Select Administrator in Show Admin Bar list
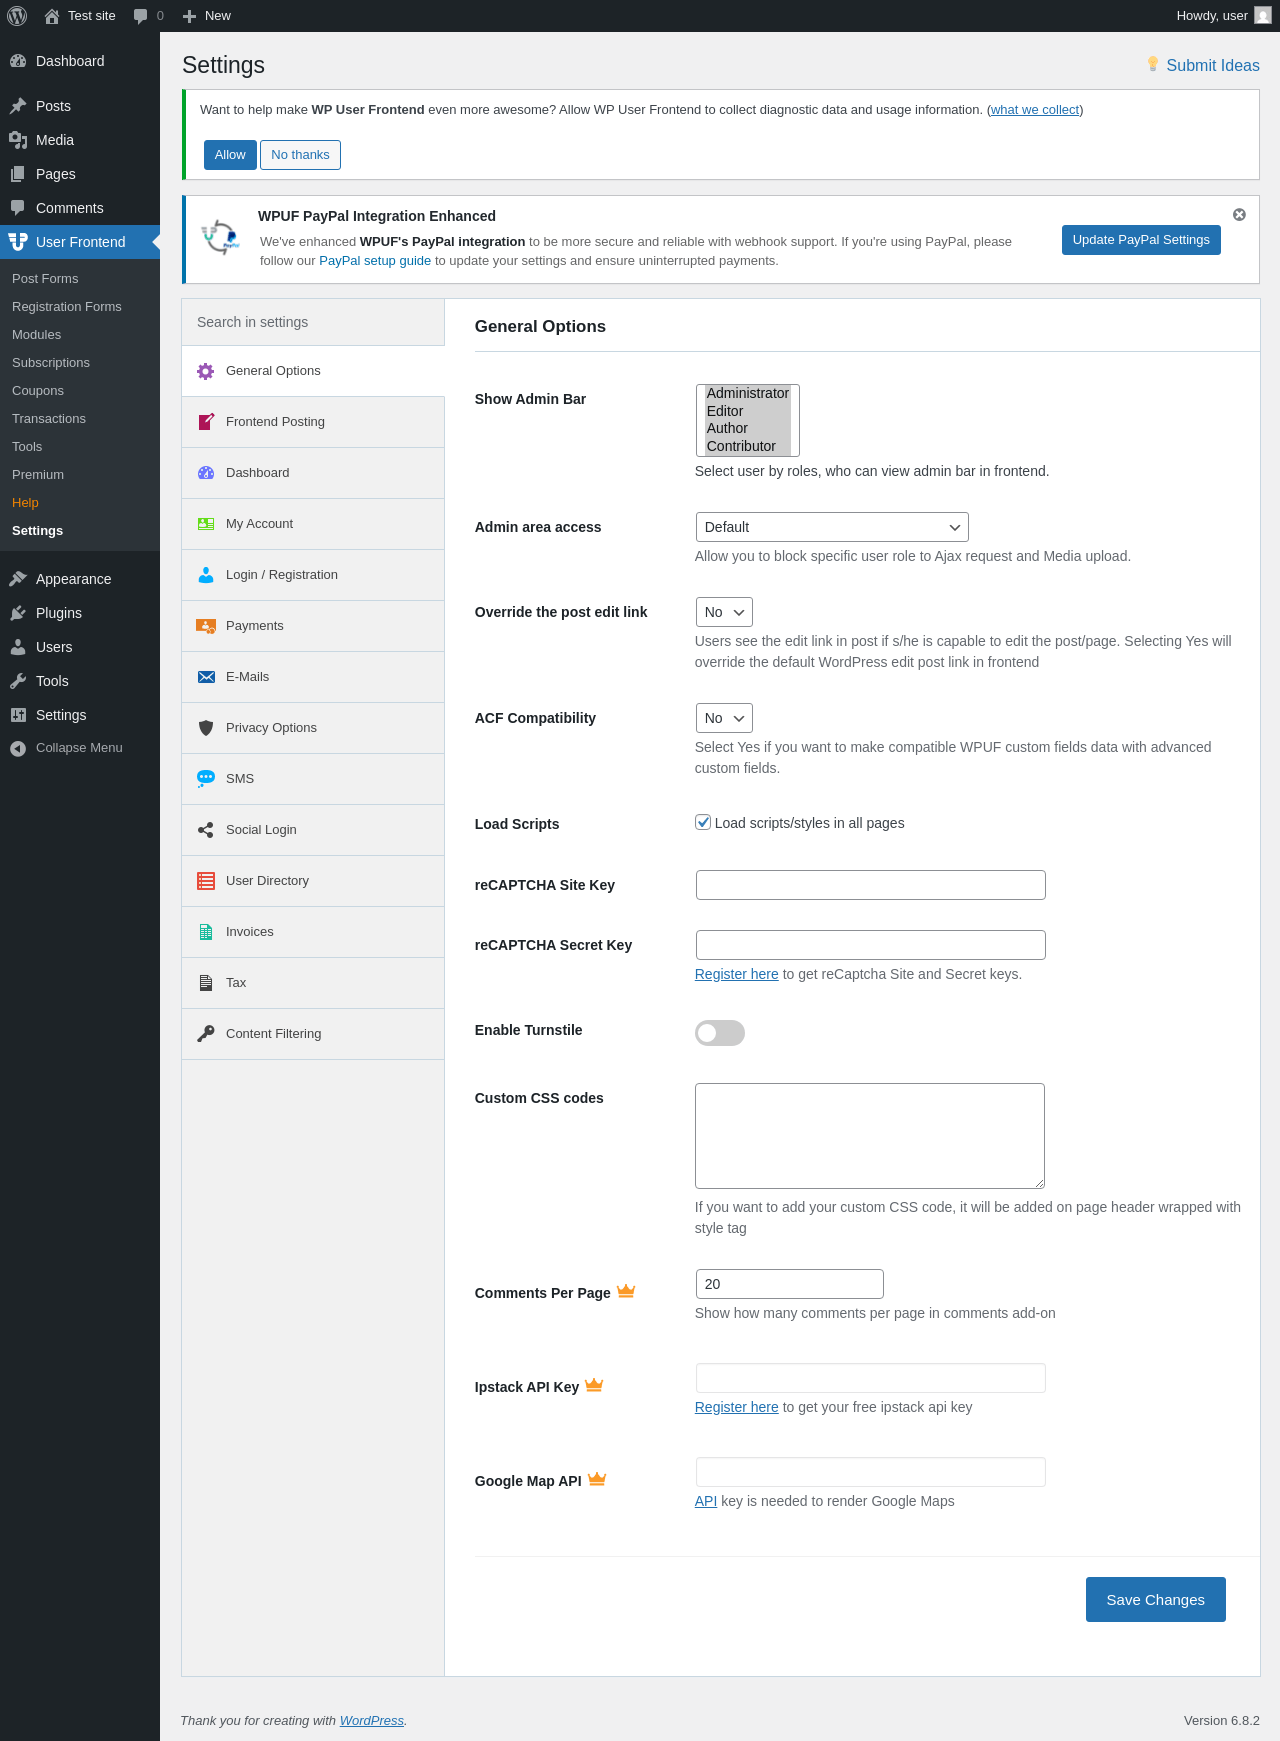Screen dimensions: 1280x1741 [x=747, y=393]
